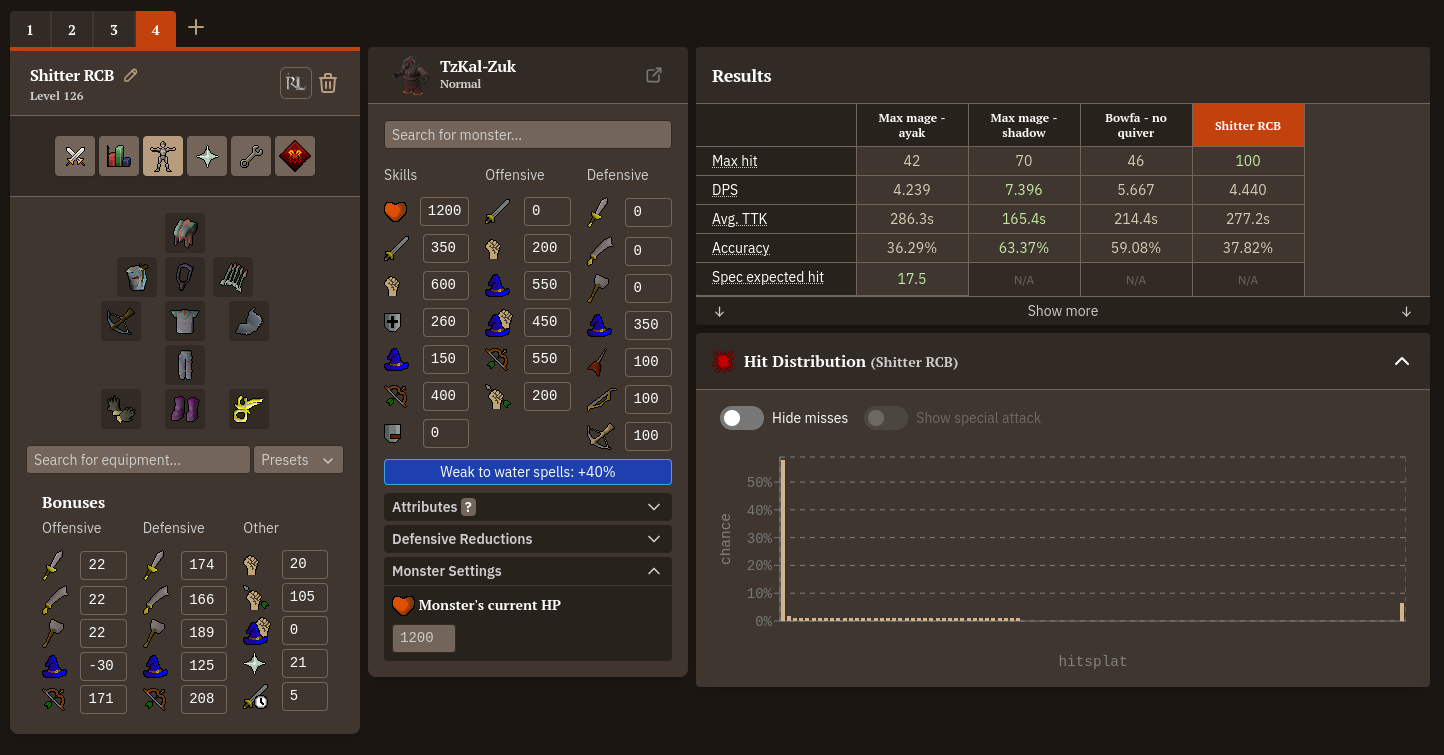
Task: Click the 7.396 DPS value cell
Action: (x=1024, y=190)
